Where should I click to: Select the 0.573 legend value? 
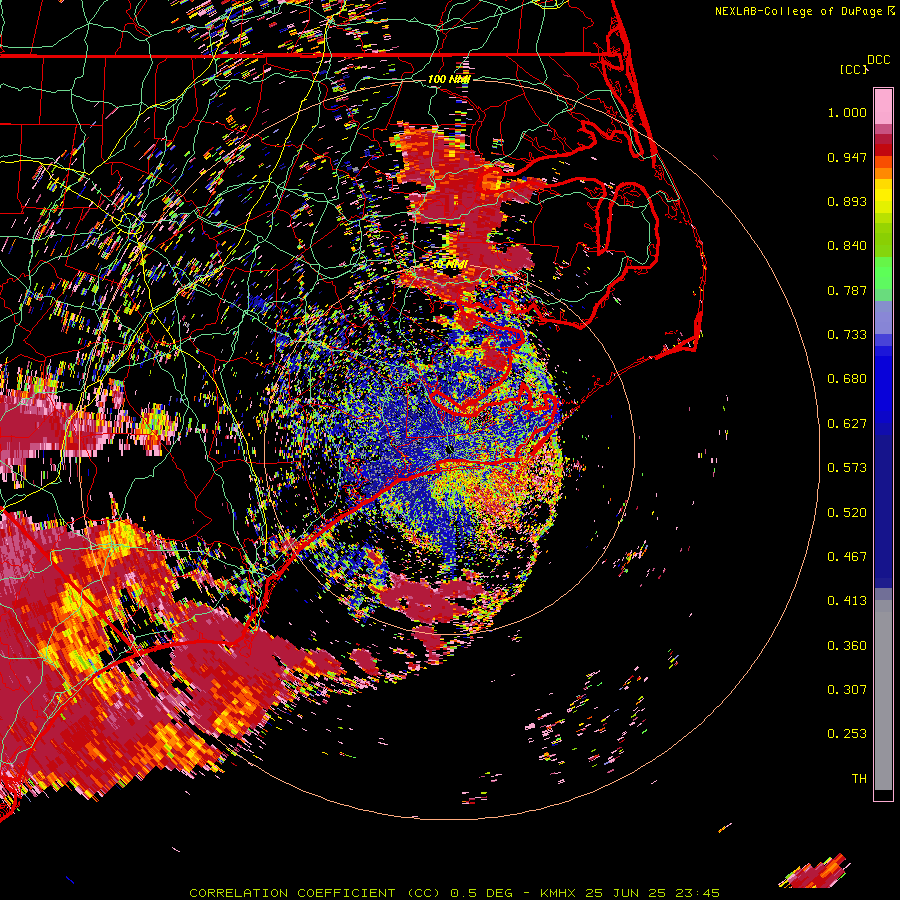click(847, 468)
